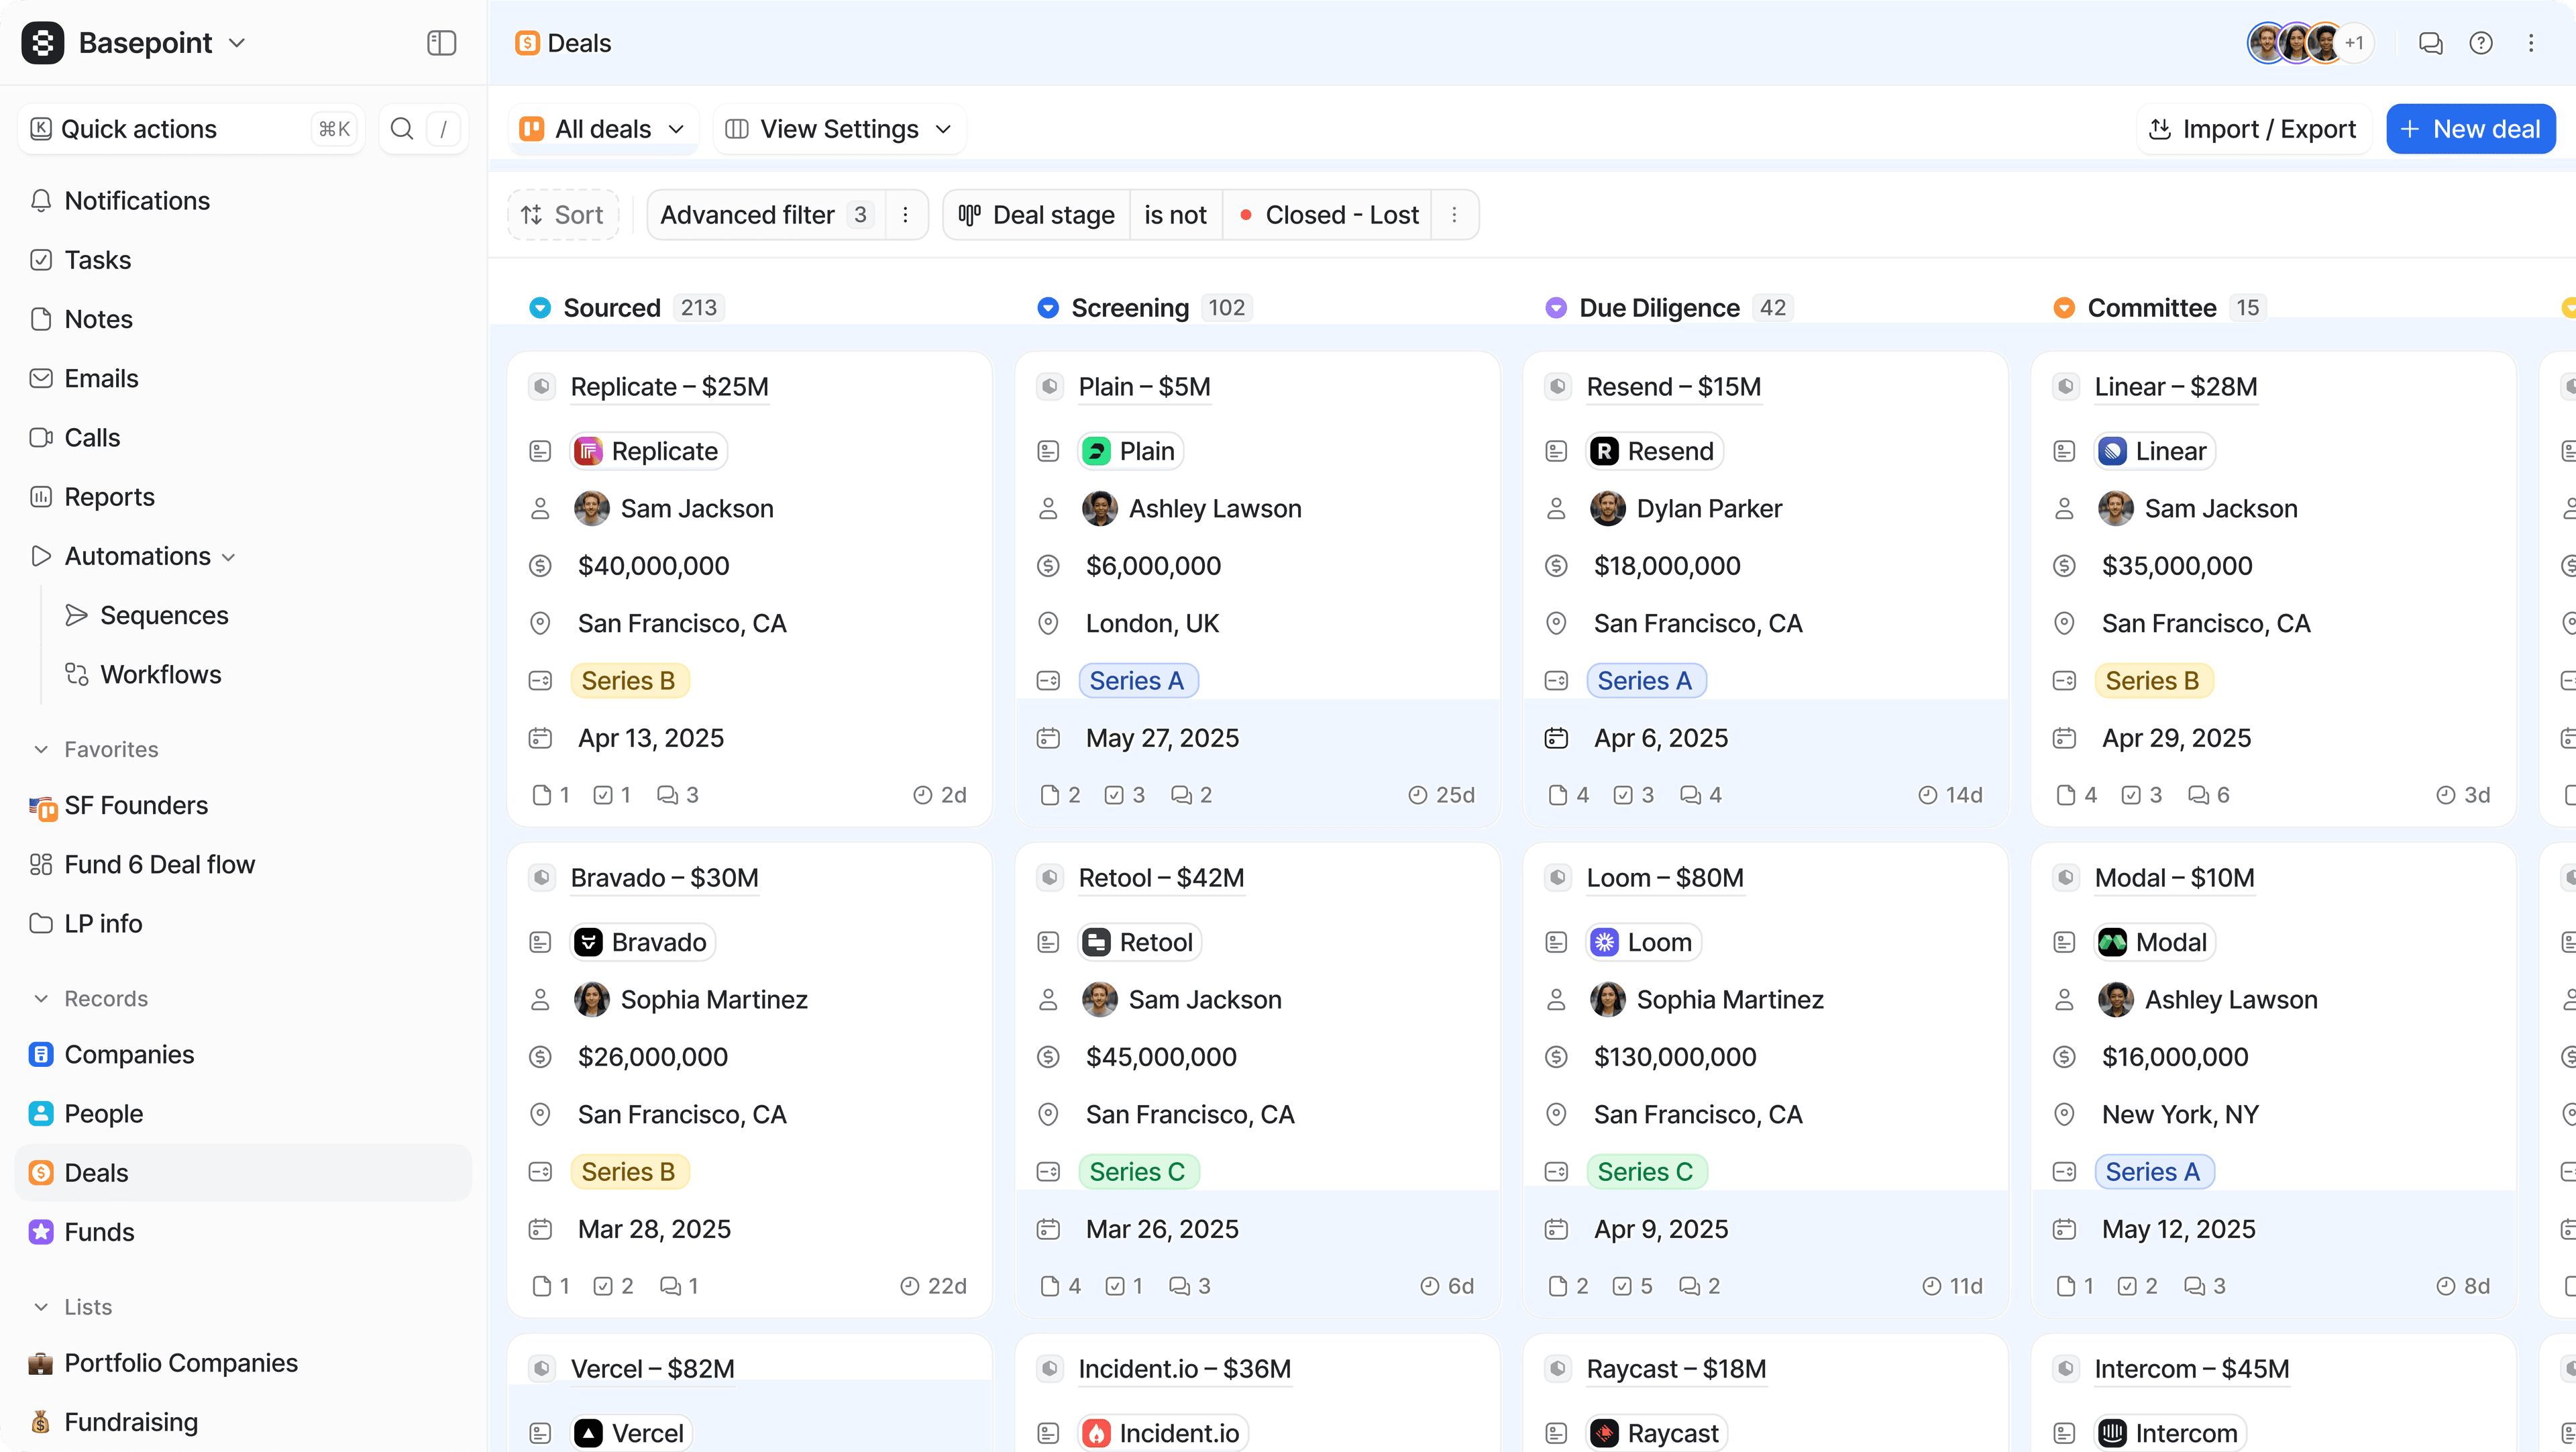Open Reports in the sidebar

click(109, 497)
